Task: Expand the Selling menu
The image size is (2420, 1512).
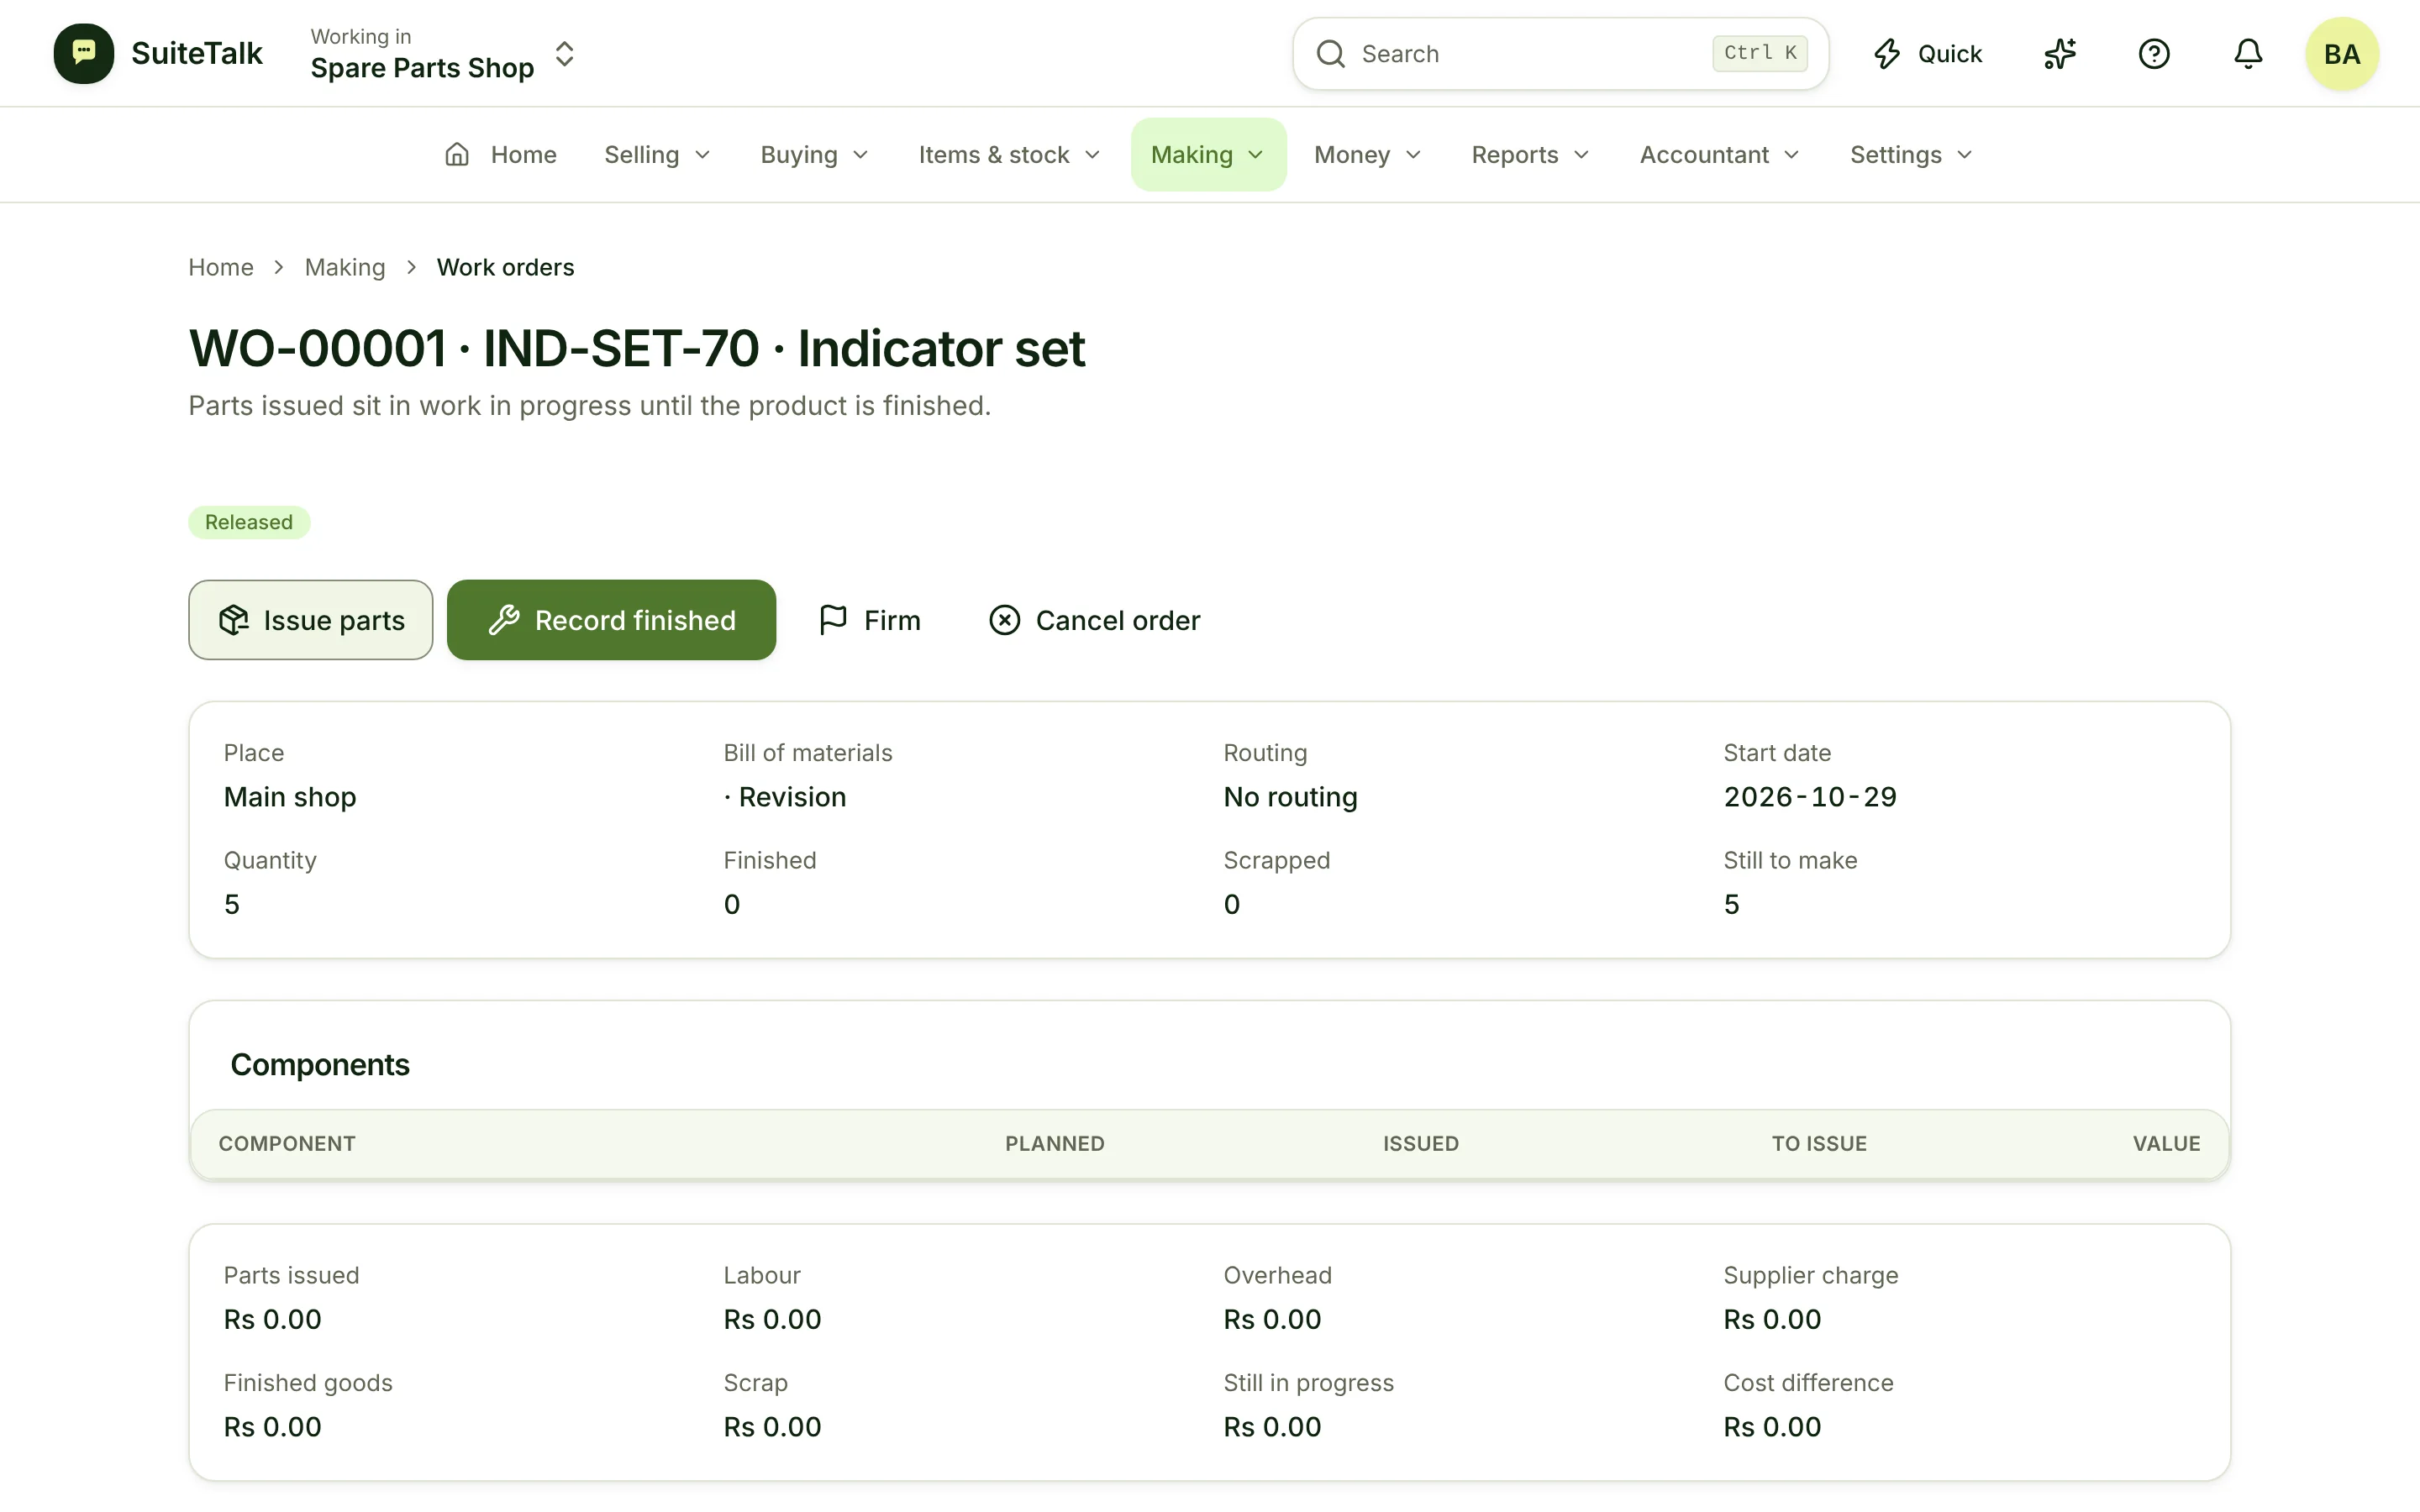Action: tap(657, 155)
